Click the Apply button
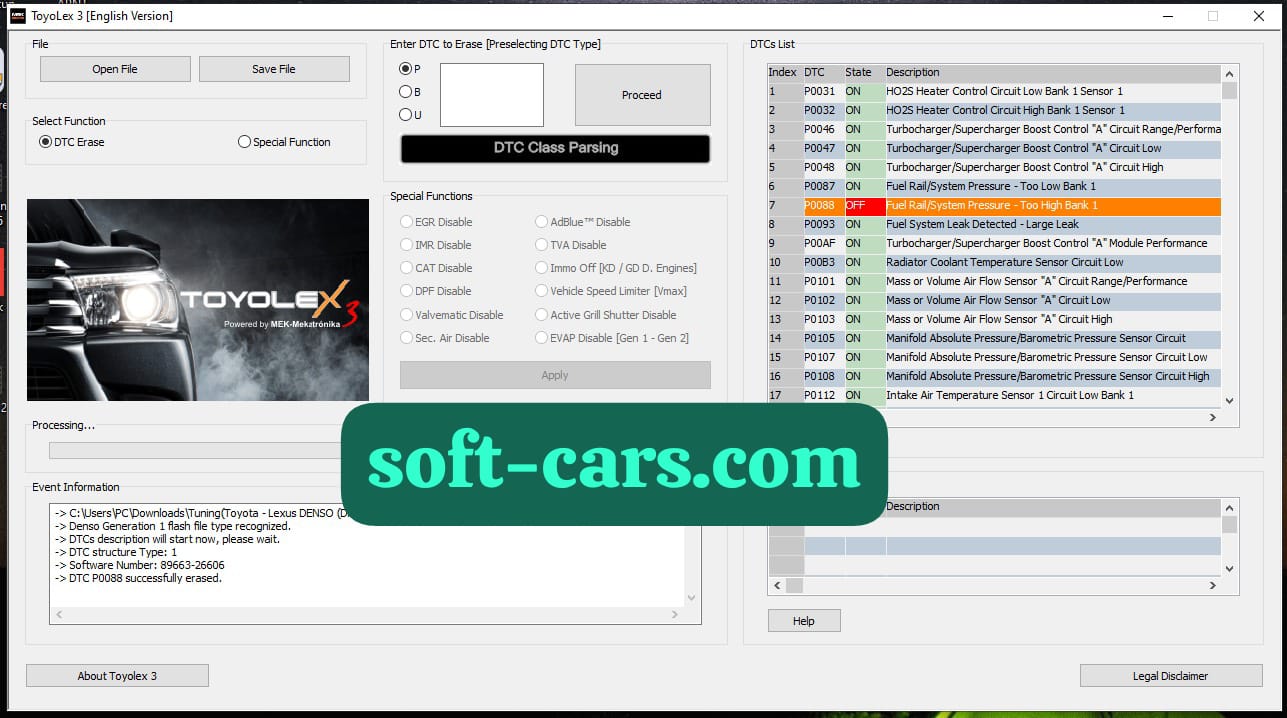Image resolution: width=1287 pixels, height=718 pixels. pos(555,375)
